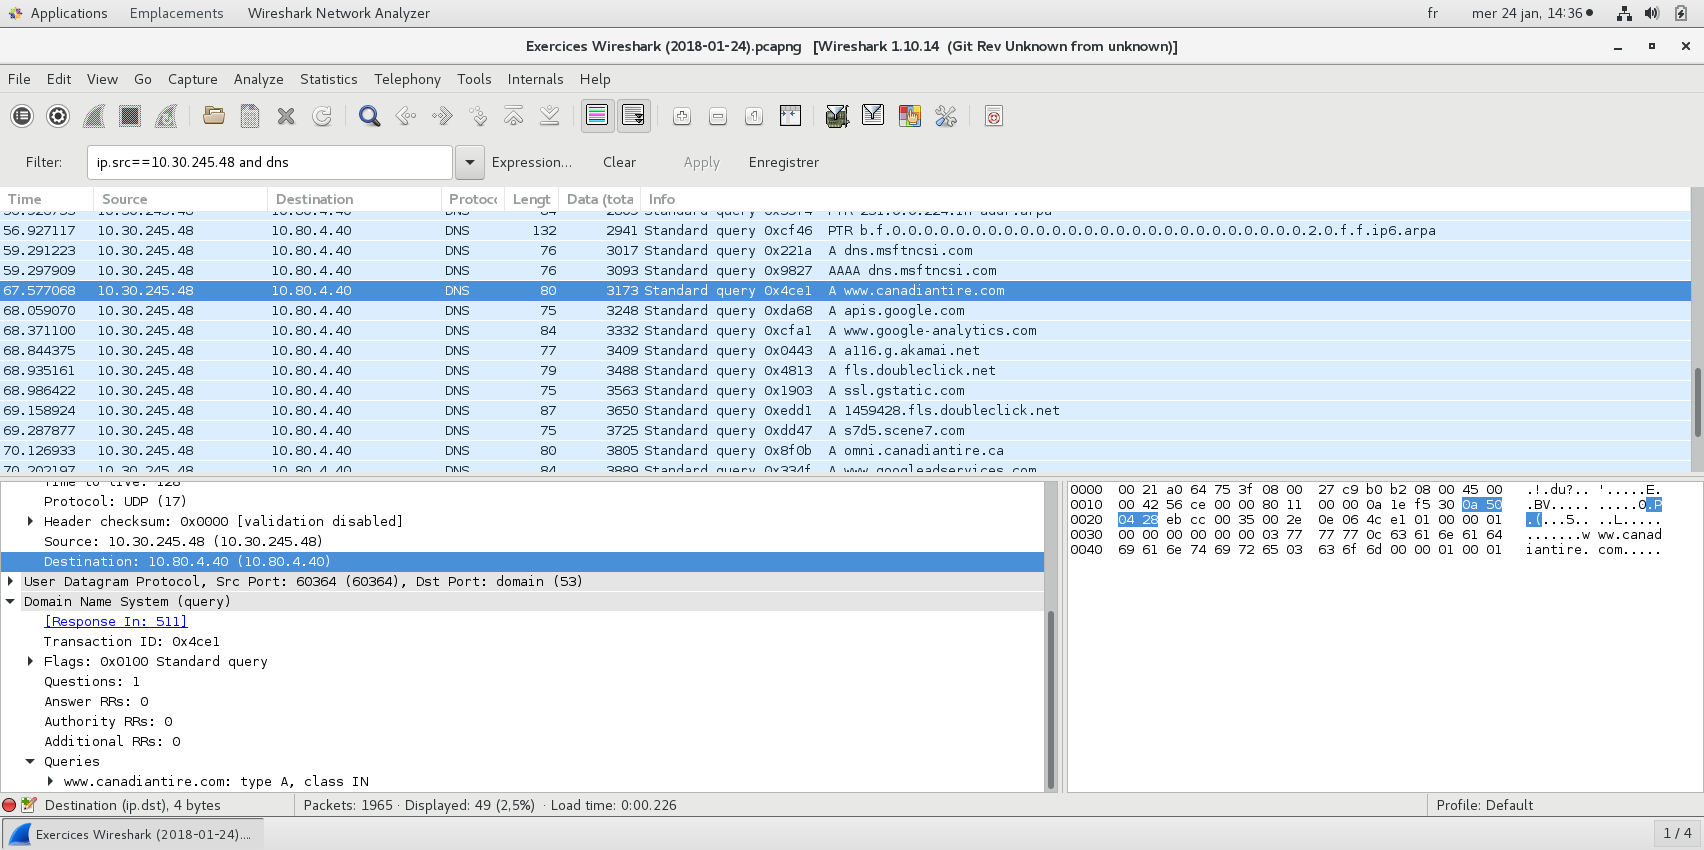Select the apis.google.com DNS query row
Image resolution: width=1704 pixels, height=850 pixels.
click(x=845, y=311)
